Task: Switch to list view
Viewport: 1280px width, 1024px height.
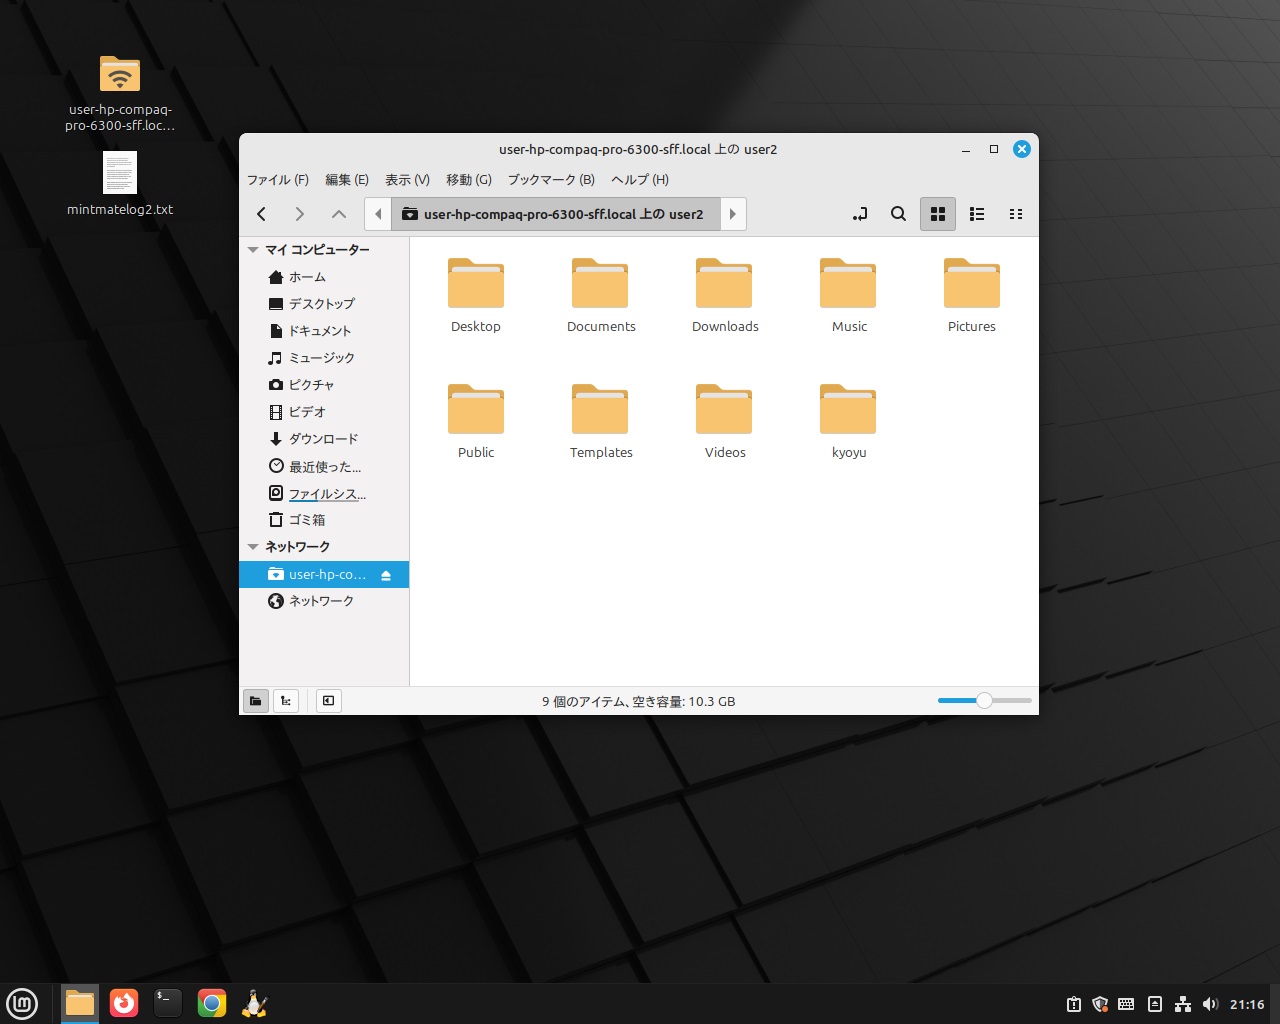Action: tap(977, 214)
